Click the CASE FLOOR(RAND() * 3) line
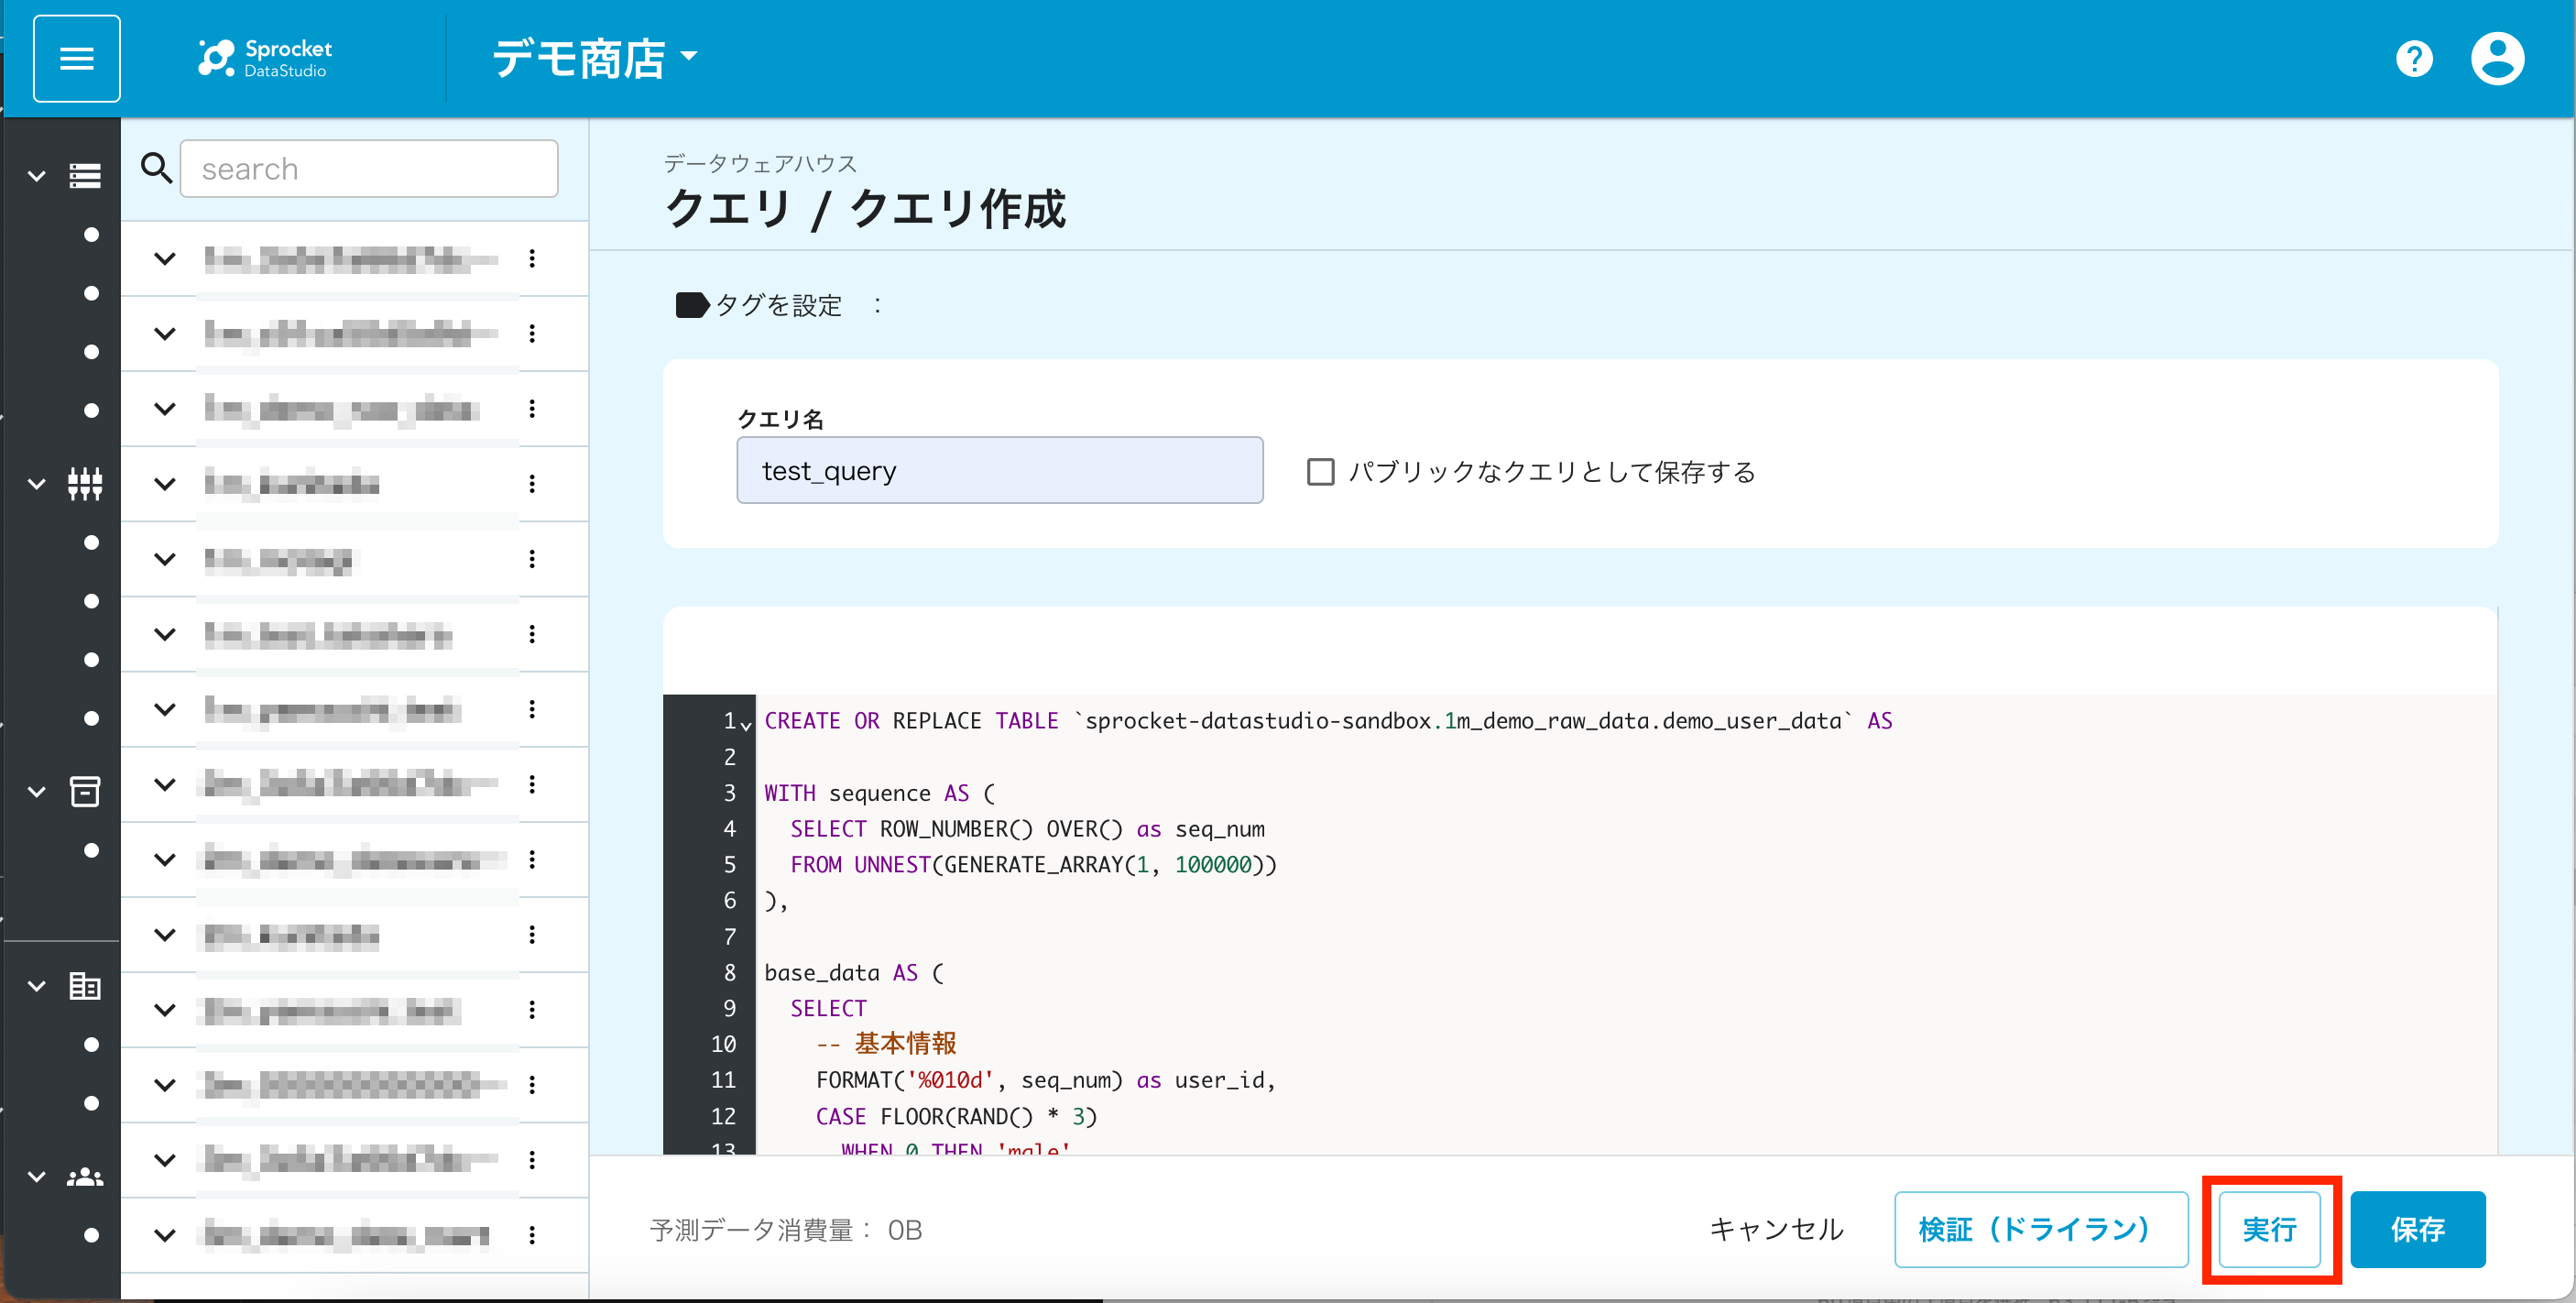 coord(956,1116)
